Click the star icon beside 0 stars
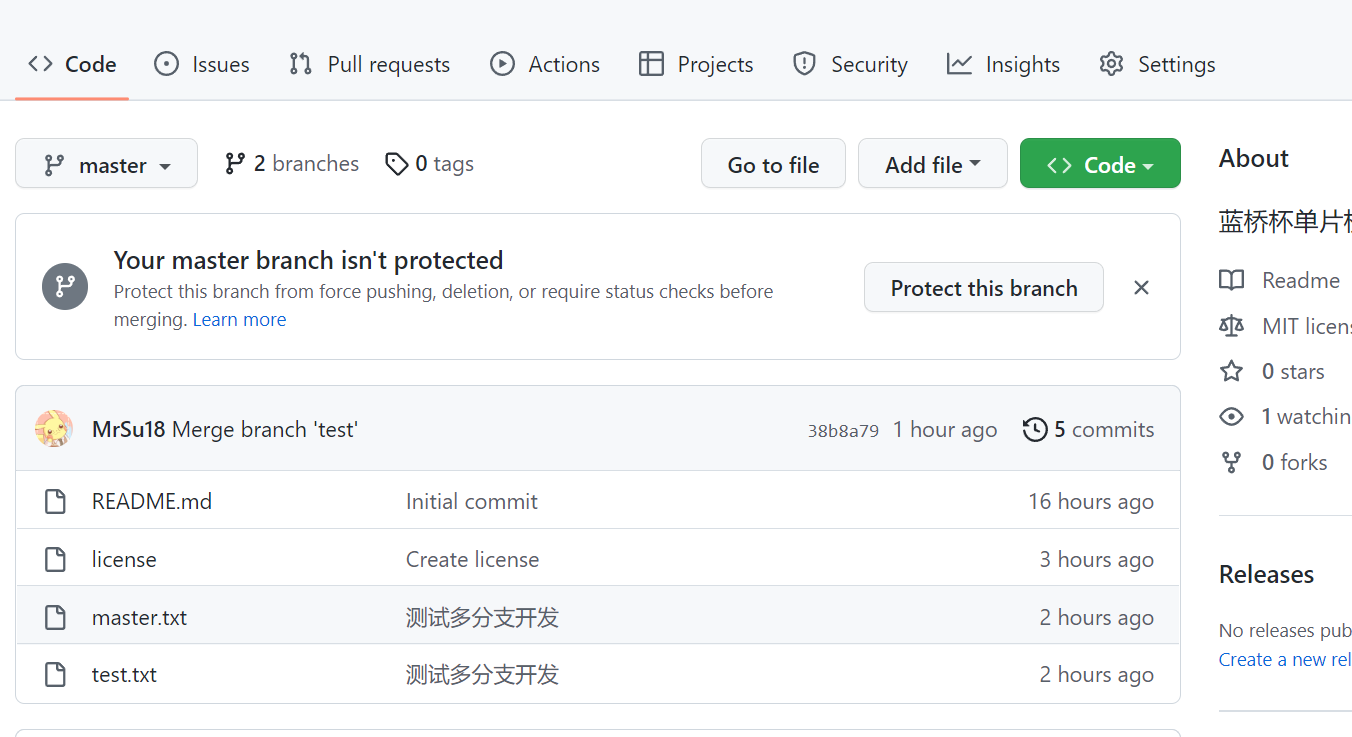This screenshot has width=1352, height=737. point(1232,372)
